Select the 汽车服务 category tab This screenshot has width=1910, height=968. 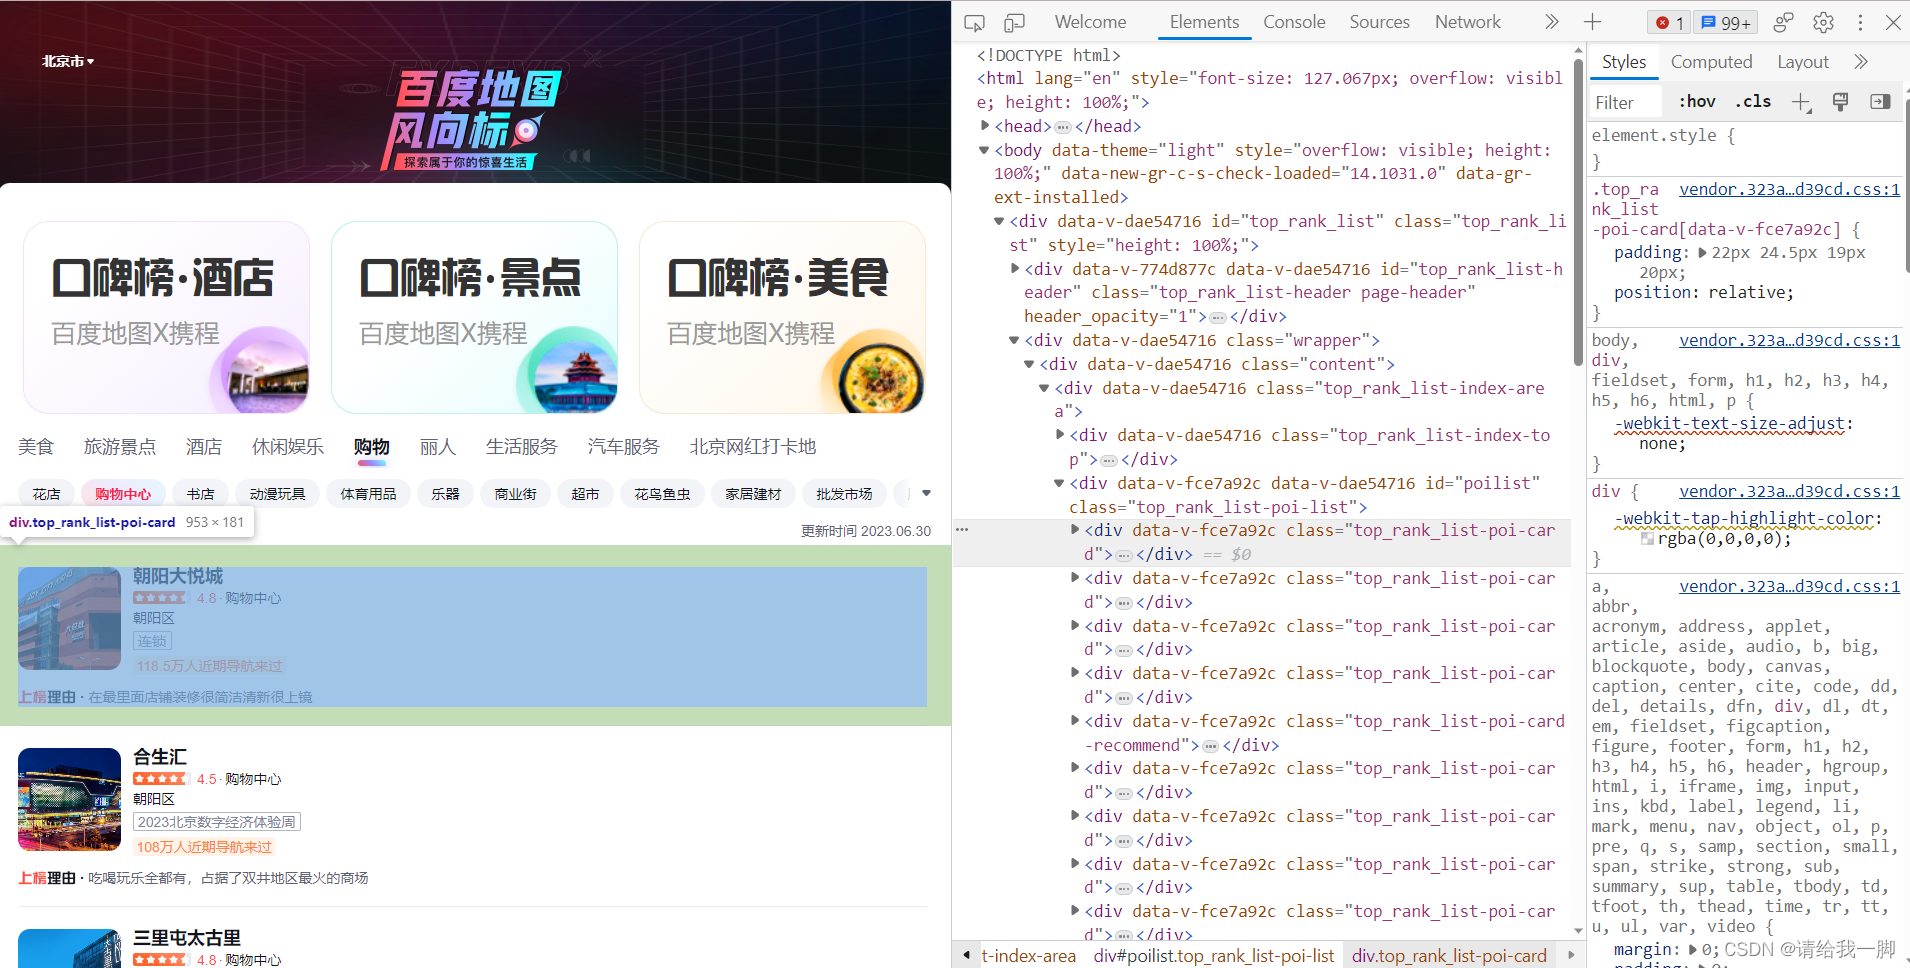click(x=624, y=447)
